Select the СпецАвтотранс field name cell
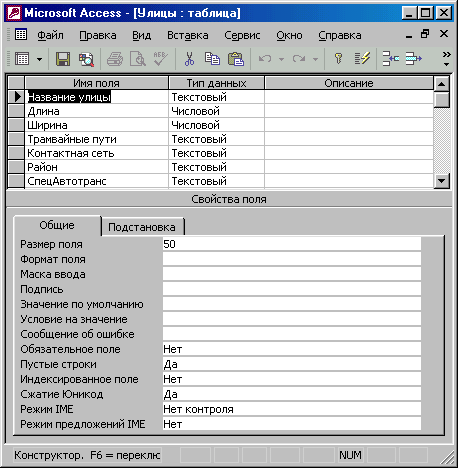Viewport: 458px width, 468px height. tap(96, 181)
